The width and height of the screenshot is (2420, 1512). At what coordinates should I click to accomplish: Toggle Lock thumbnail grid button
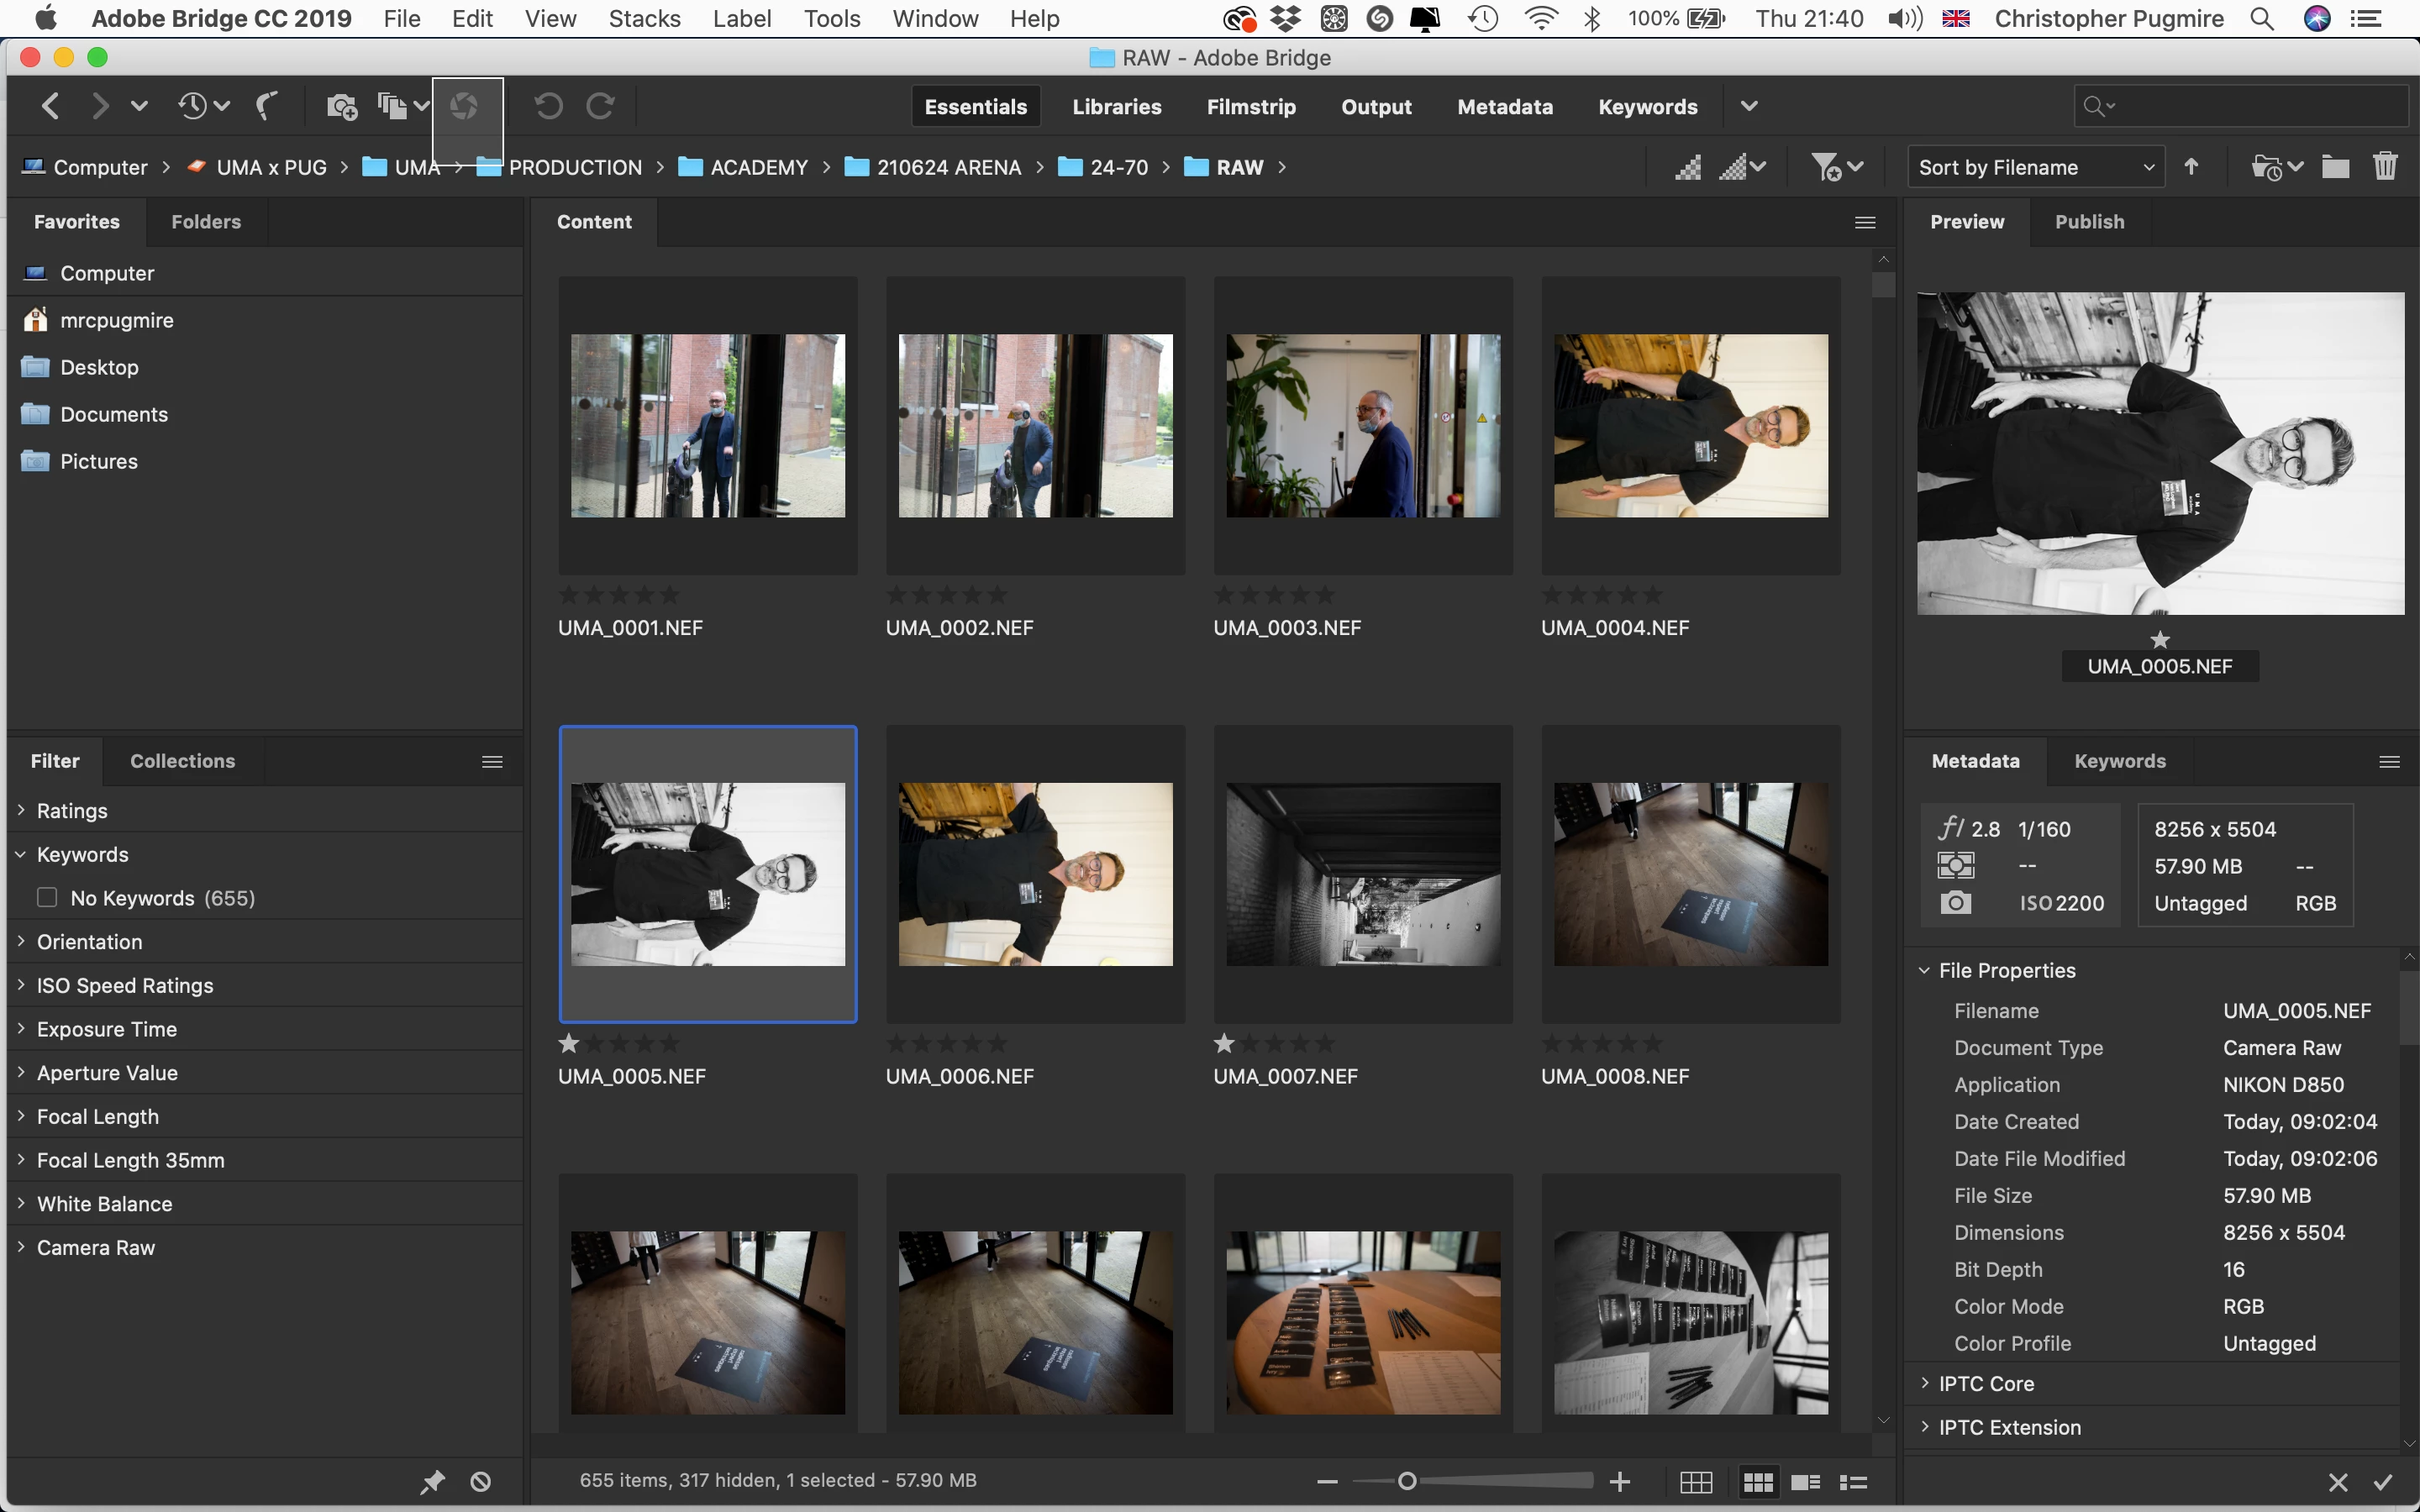coord(1696,1482)
